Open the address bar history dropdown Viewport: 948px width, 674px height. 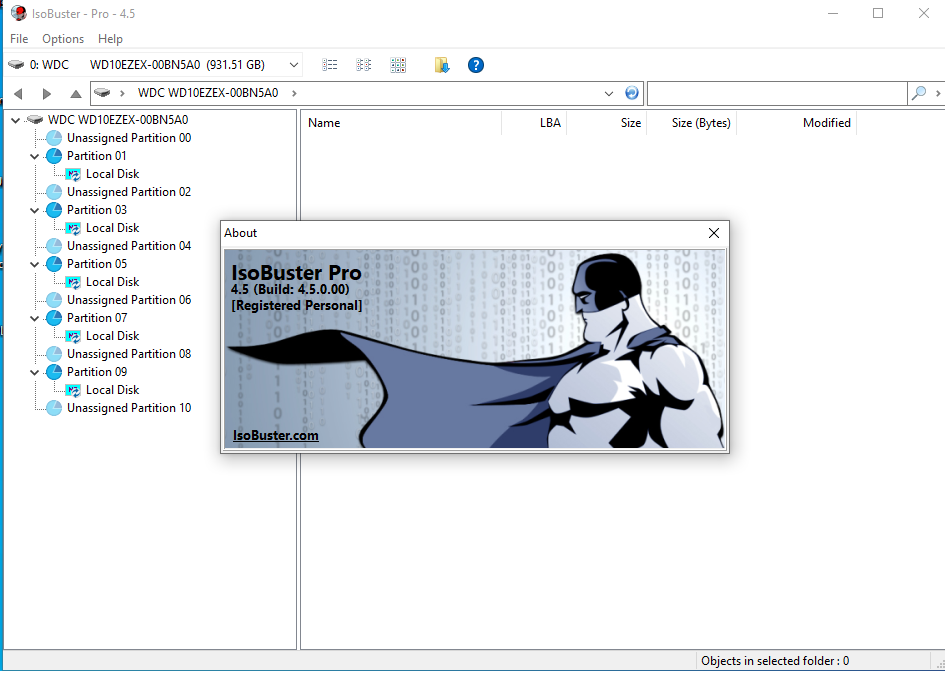609,93
